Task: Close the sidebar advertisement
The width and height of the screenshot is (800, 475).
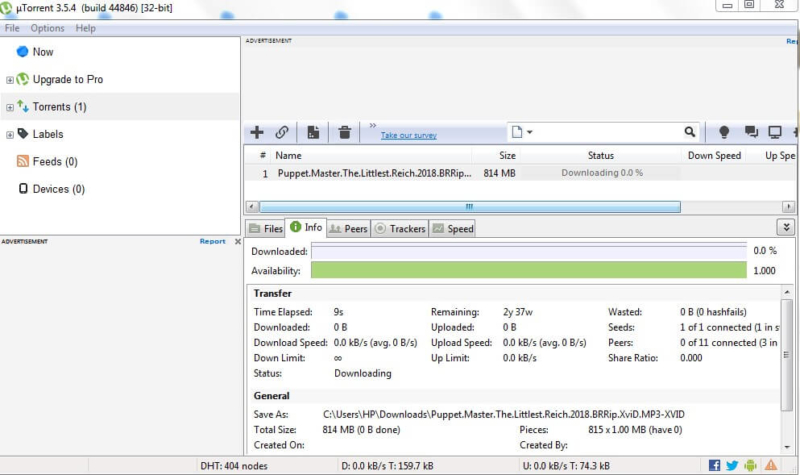Action: (x=238, y=241)
